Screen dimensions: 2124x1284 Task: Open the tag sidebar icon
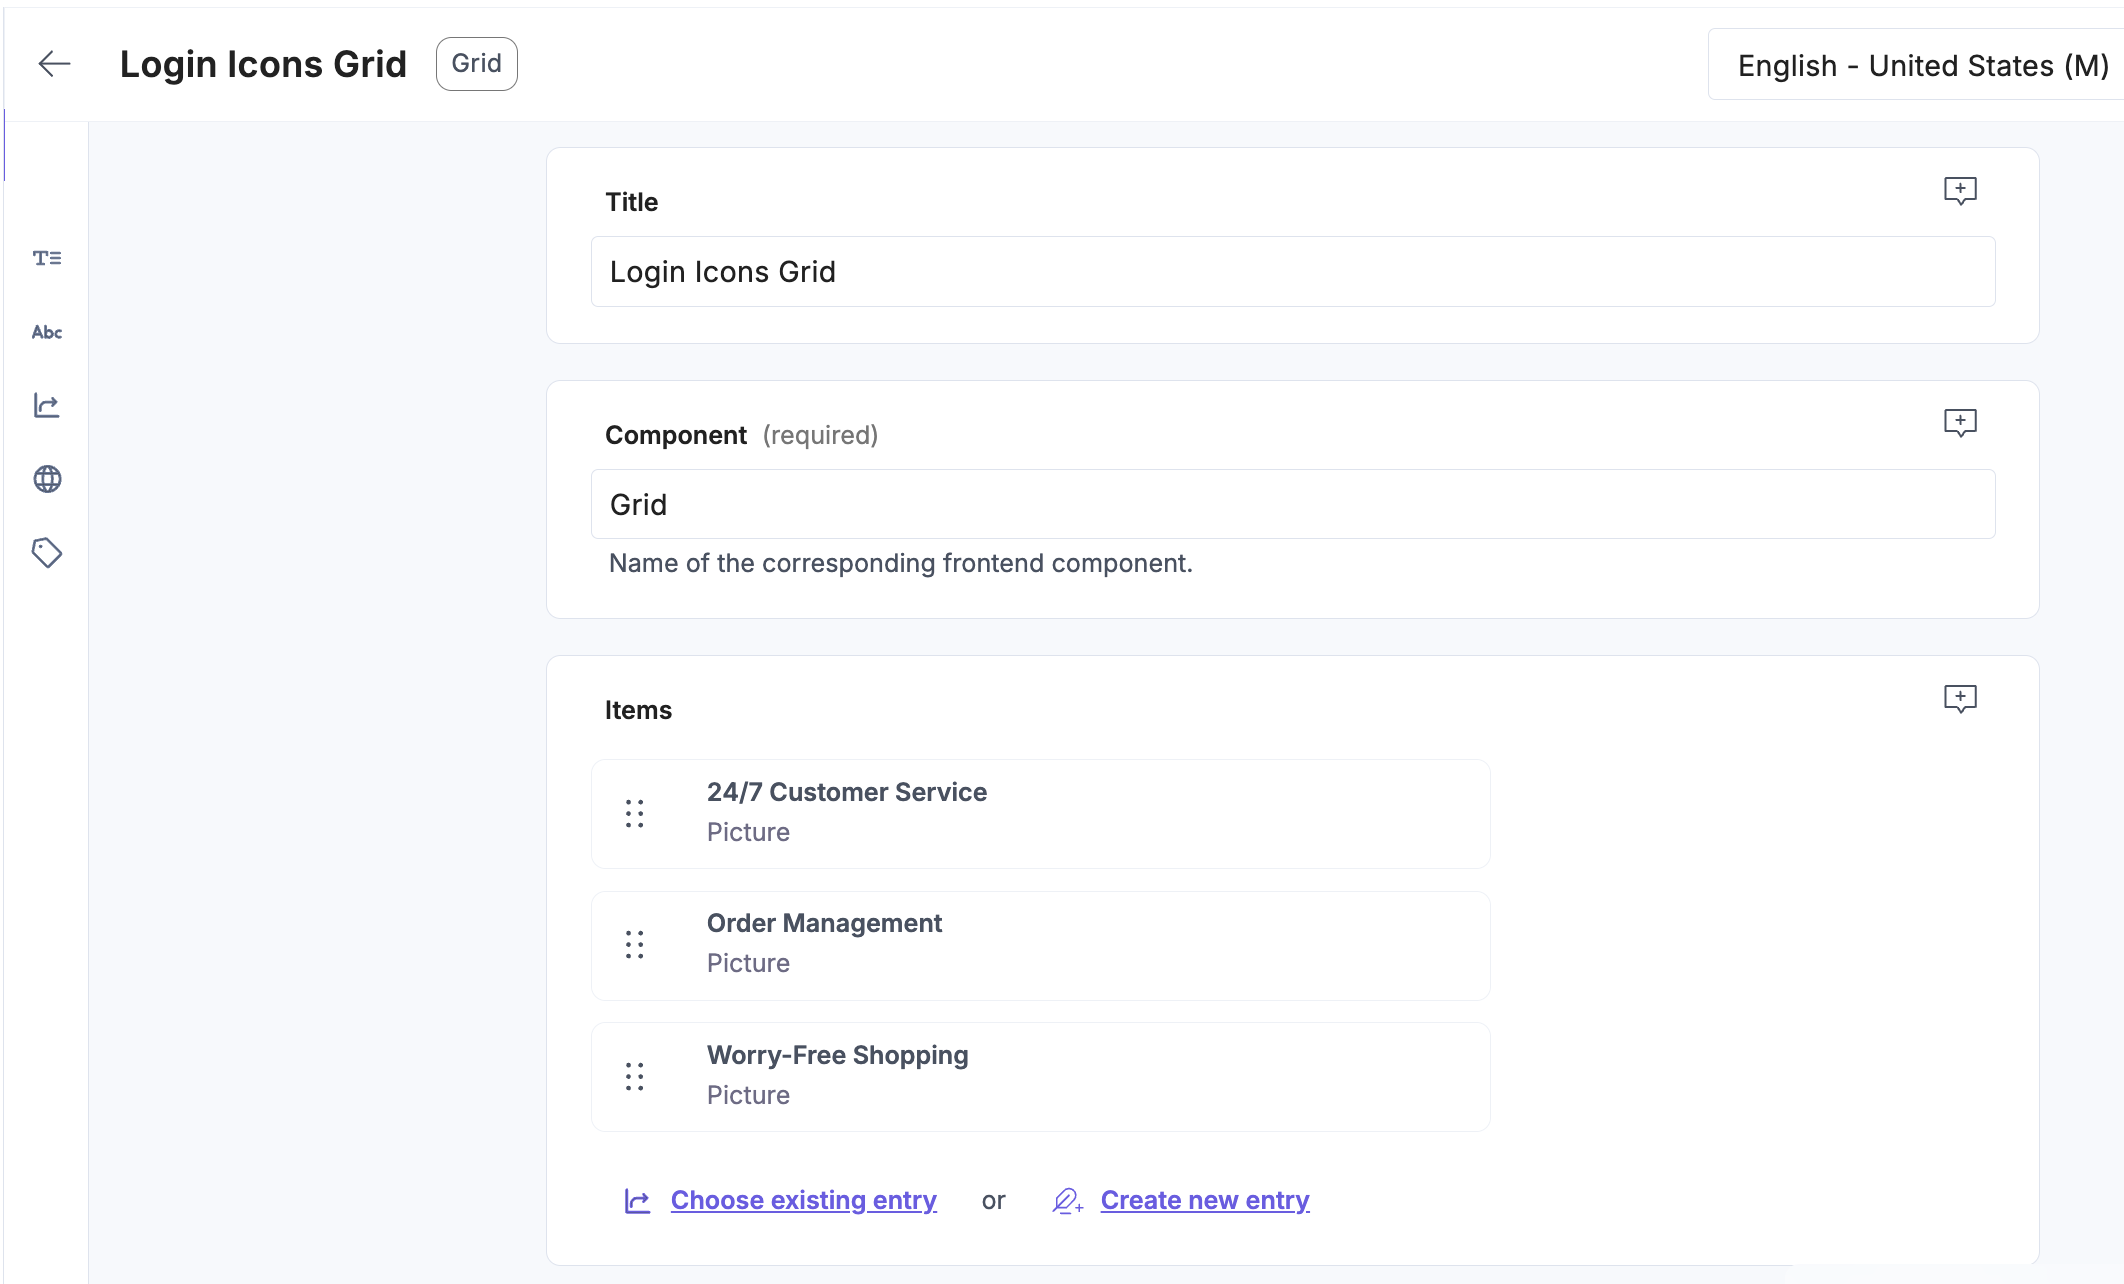[47, 553]
